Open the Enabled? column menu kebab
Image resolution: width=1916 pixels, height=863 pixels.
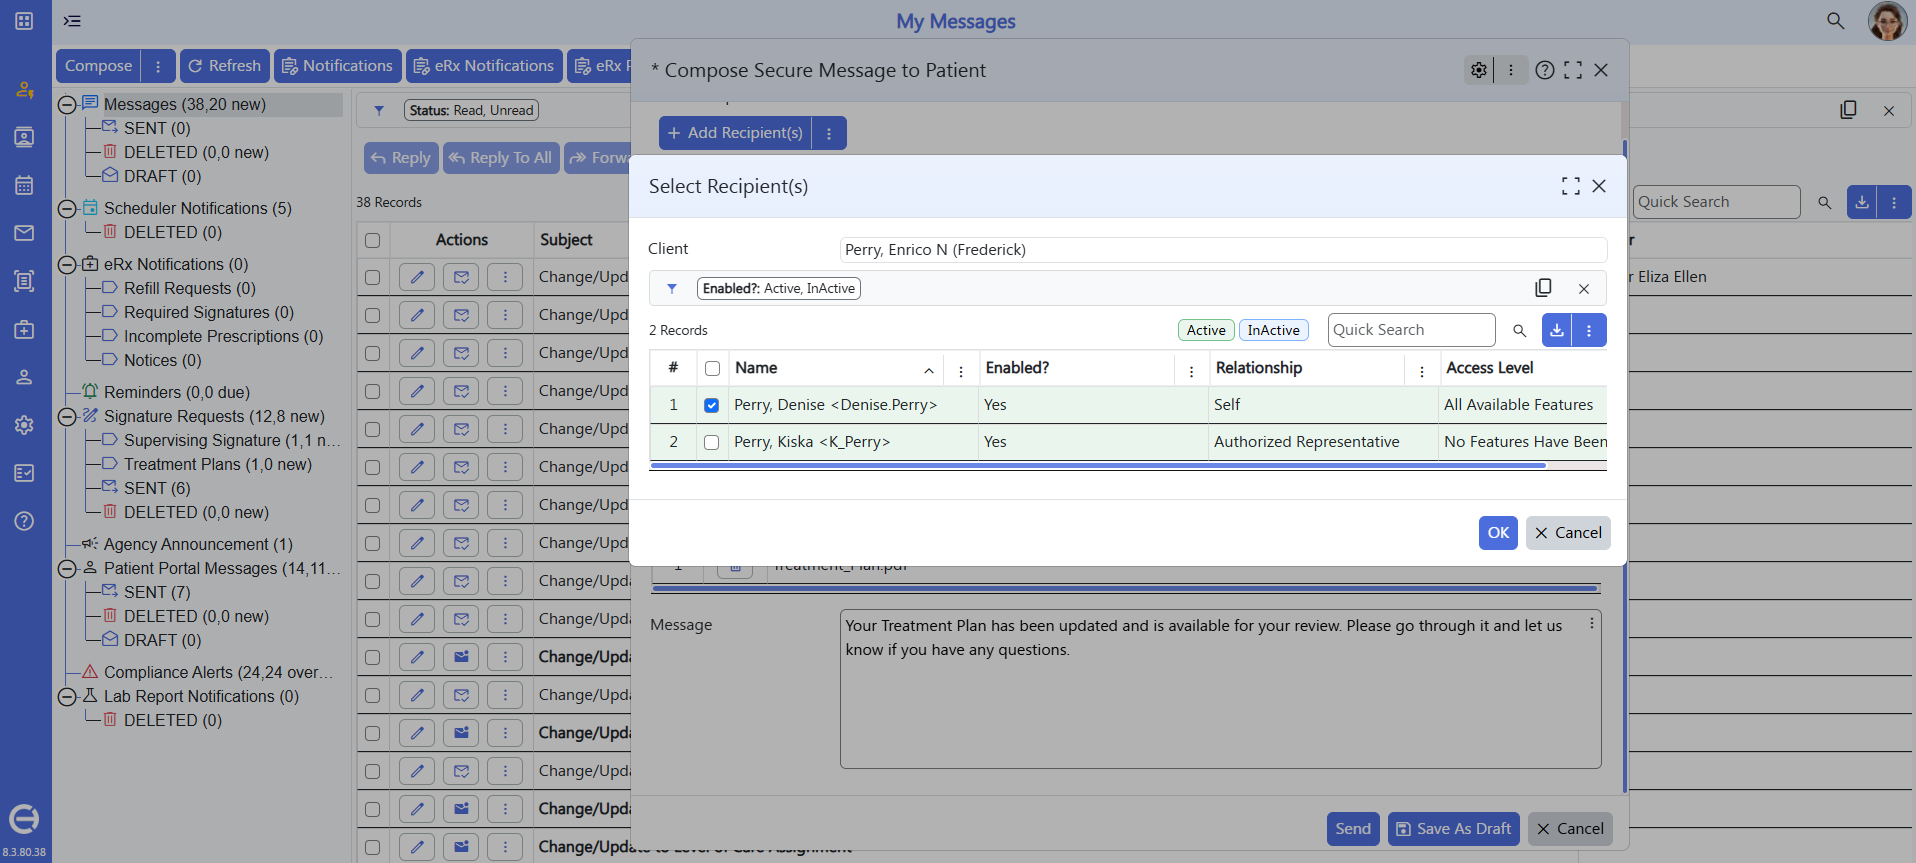pos(1191,371)
